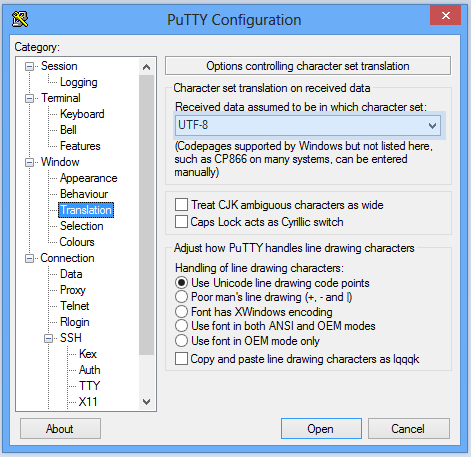This screenshot has height=457, width=471.
Task: Open the Logging category
Action: [x=79, y=82]
